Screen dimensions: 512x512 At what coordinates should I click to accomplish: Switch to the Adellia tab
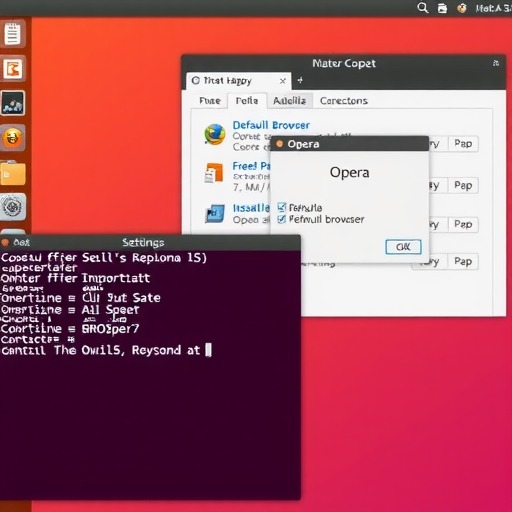(x=289, y=101)
